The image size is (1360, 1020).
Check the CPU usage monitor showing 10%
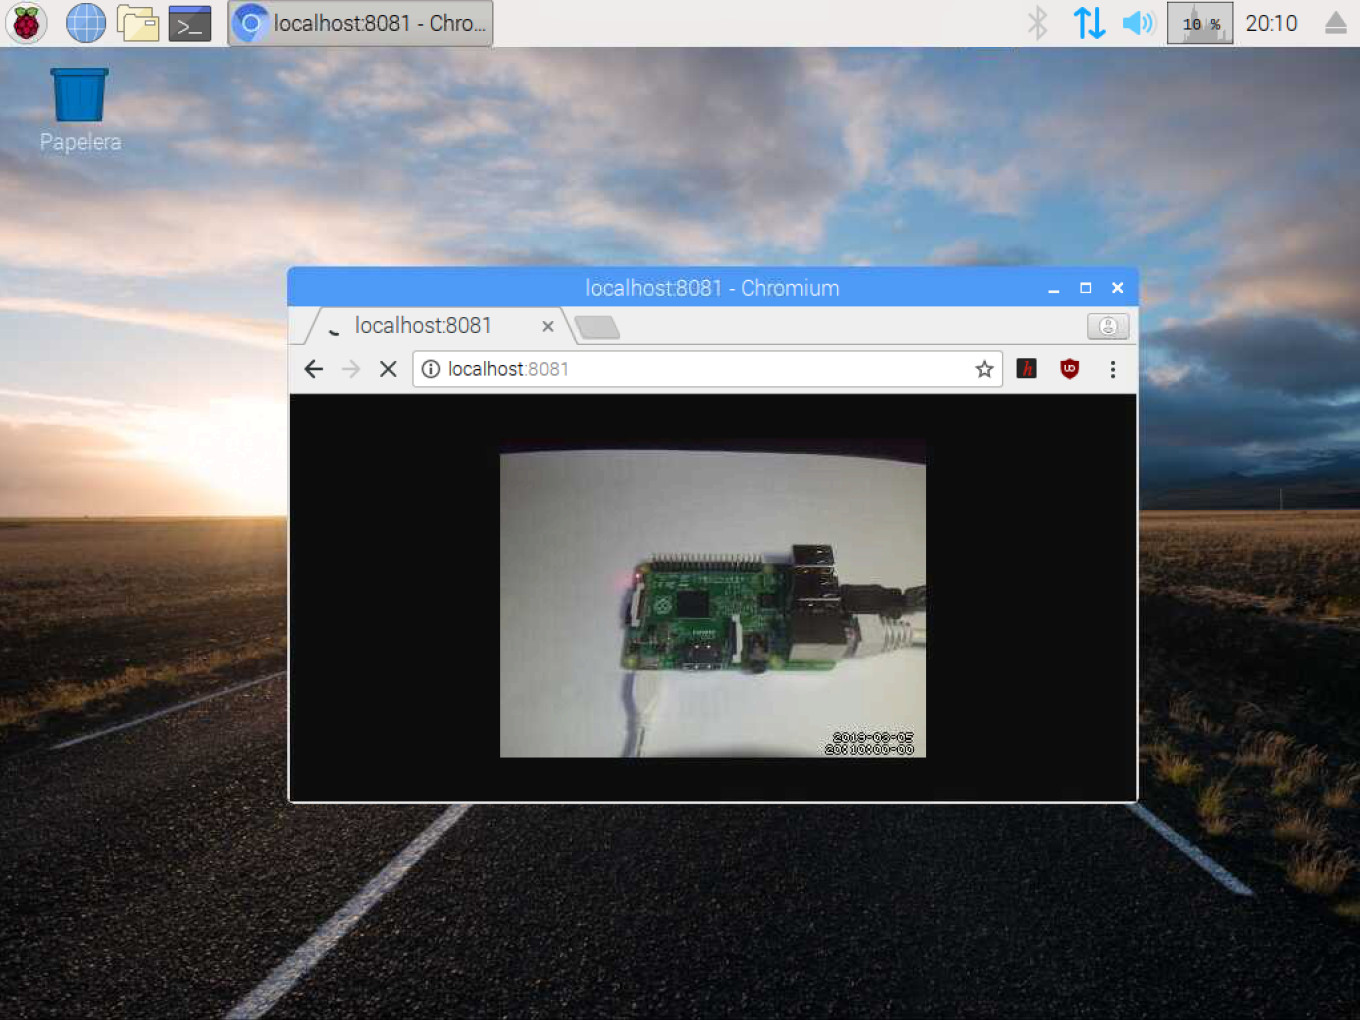tap(1199, 22)
